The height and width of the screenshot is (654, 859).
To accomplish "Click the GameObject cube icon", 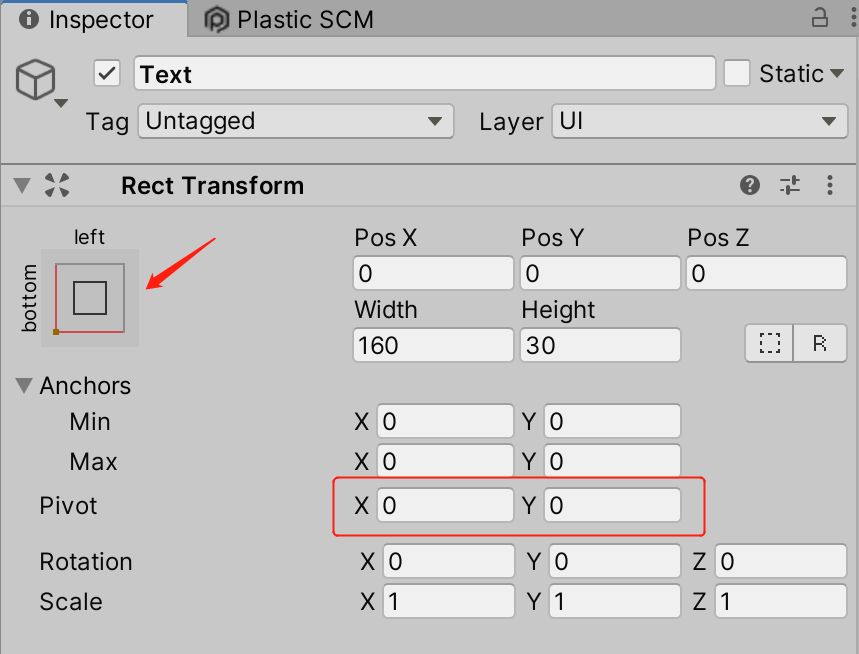I will pyautogui.click(x=36, y=80).
